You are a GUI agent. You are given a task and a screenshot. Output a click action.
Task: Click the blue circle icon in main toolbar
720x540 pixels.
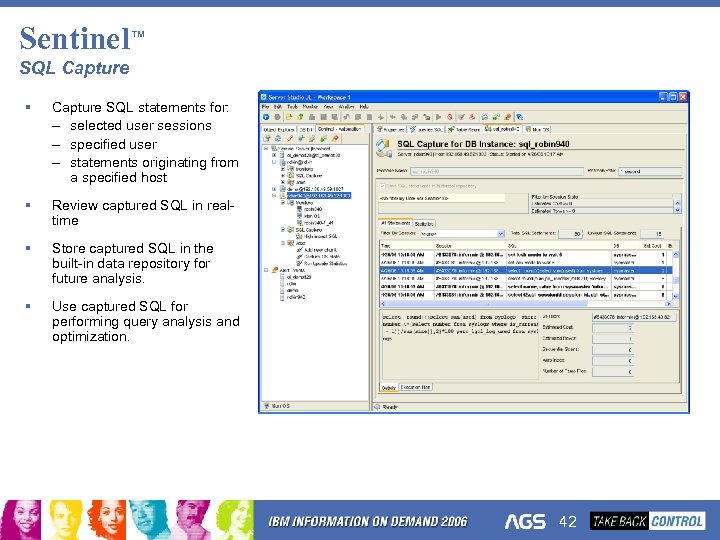coord(266,117)
